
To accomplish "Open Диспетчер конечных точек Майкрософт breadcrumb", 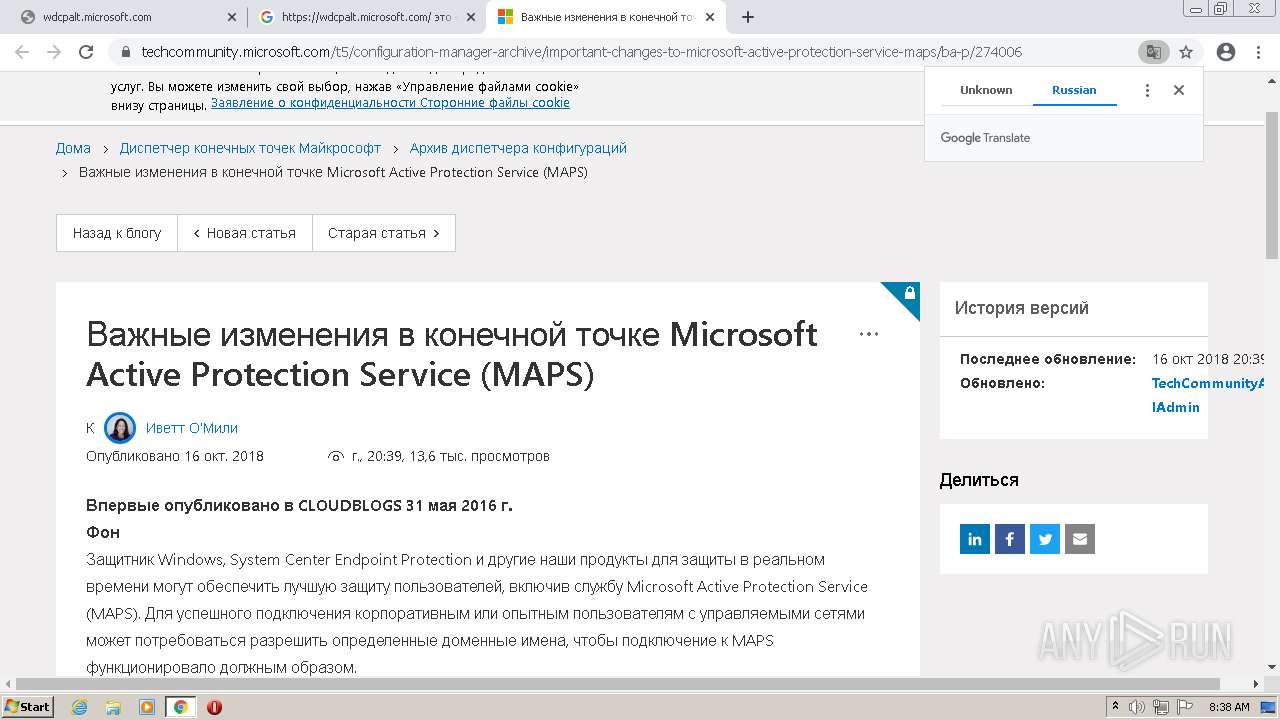I will (x=250, y=148).
